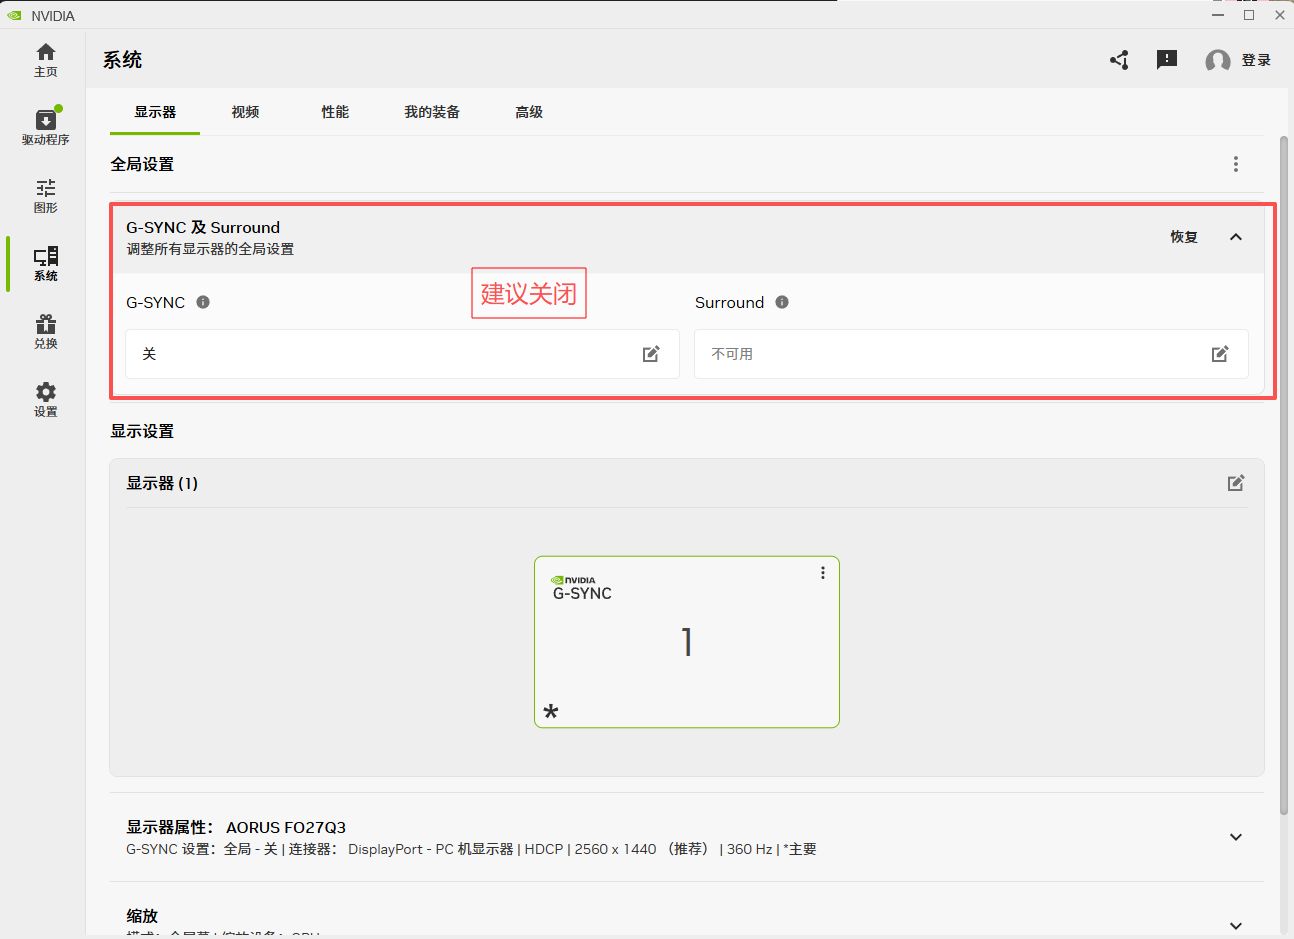This screenshot has width=1294, height=939.
Task: Click the 系统 page title
Action: [122, 60]
